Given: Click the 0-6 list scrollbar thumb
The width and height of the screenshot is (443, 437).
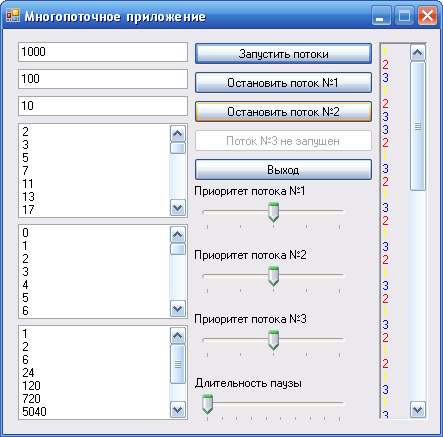Looking at the screenshot, I should tap(178, 249).
